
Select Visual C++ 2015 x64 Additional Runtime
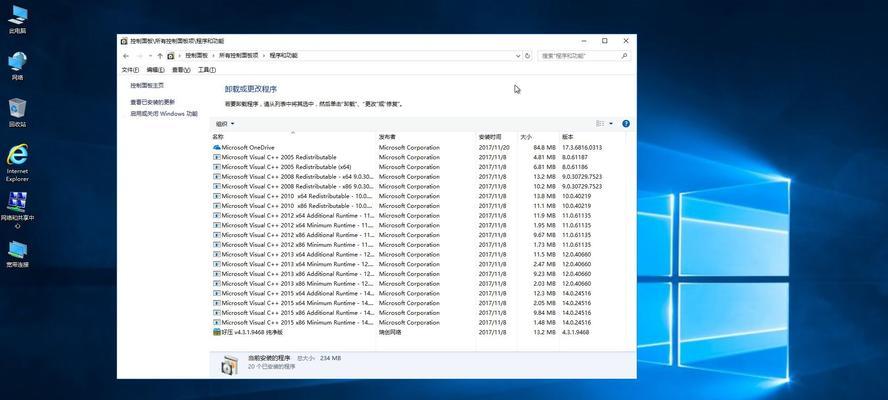[419, 293]
